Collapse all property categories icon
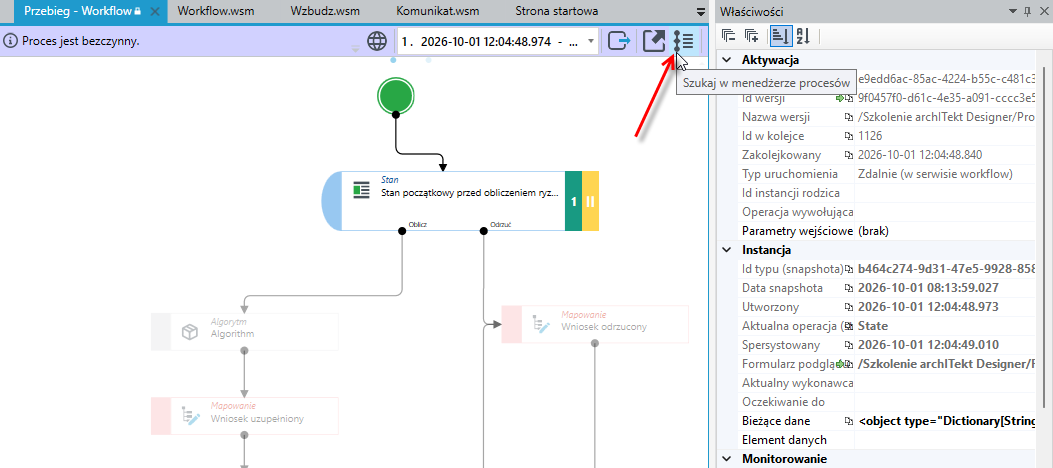 pos(729,36)
